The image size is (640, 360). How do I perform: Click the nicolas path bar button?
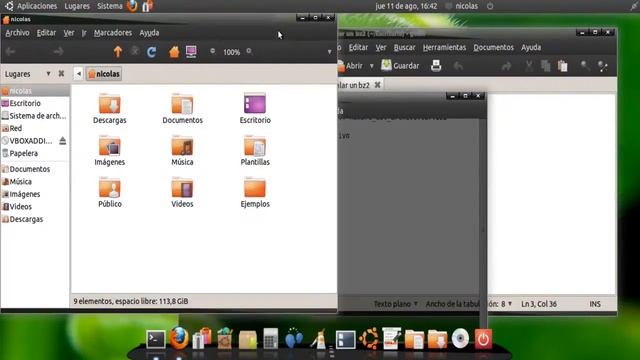click(x=104, y=73)
